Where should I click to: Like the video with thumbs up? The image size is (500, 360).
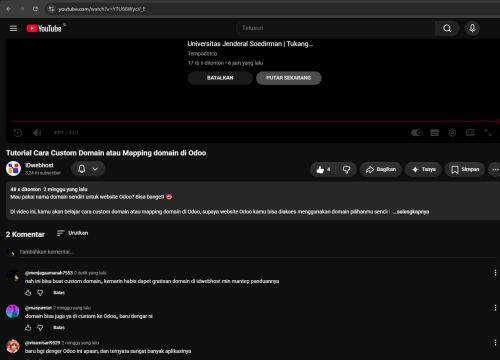[323, 169]
